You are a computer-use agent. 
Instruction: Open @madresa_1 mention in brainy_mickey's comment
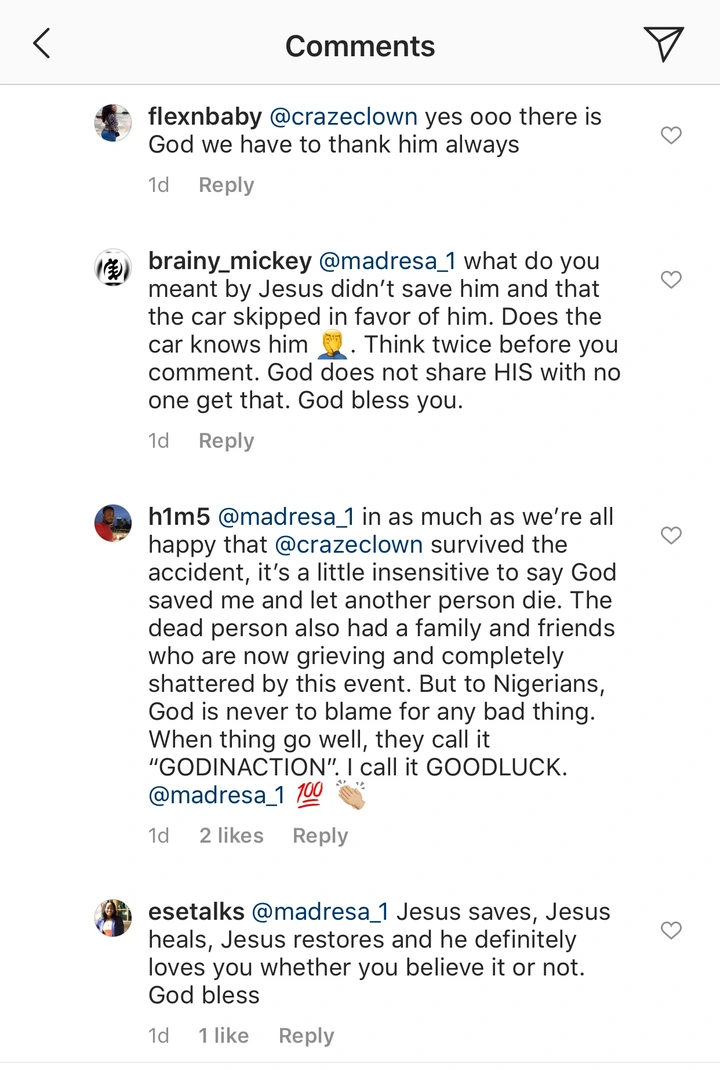click(x=387, y=261)
